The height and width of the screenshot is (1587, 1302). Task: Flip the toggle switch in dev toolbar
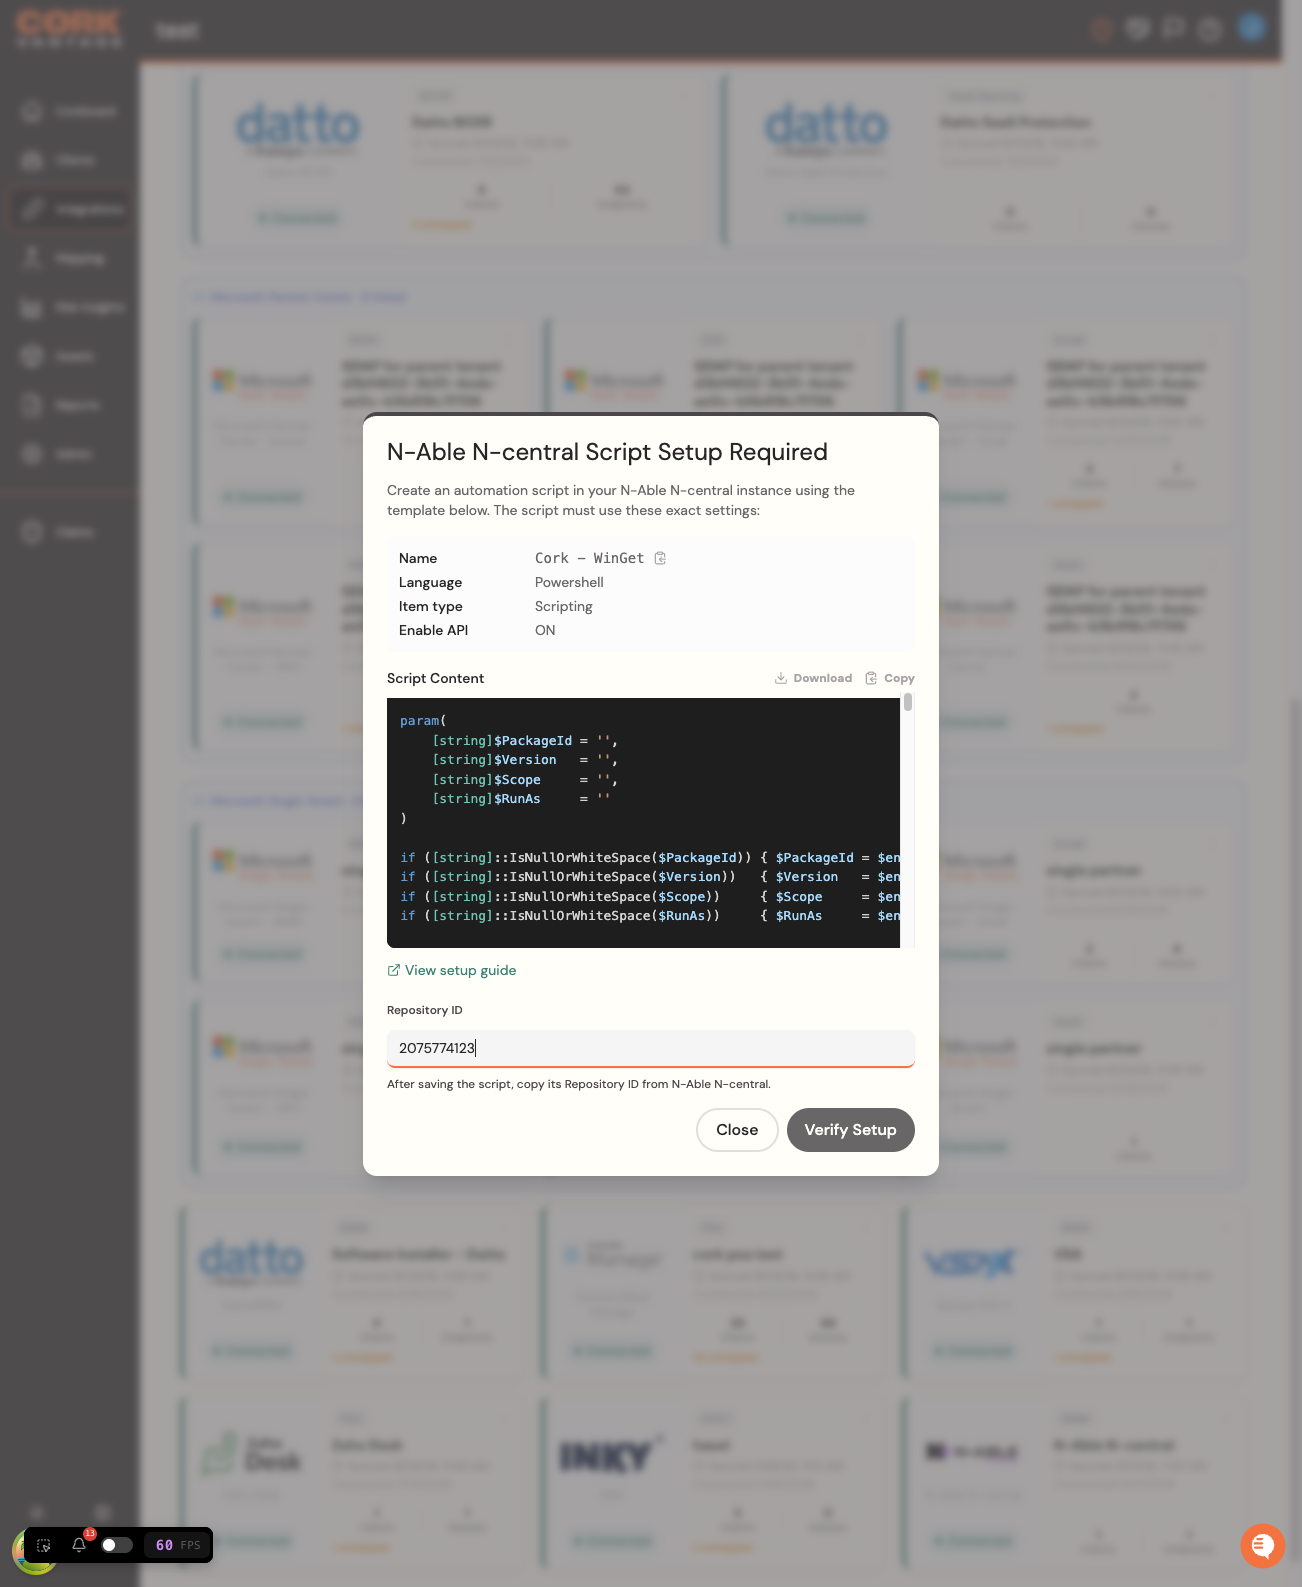point(117,1545)
